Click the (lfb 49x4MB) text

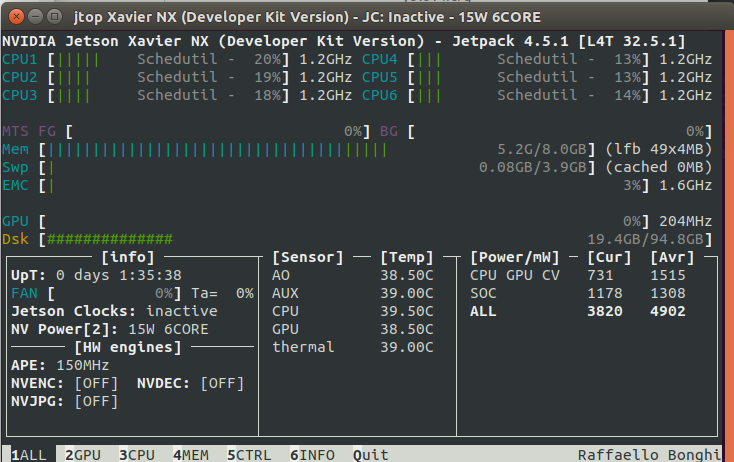(659, 149)
